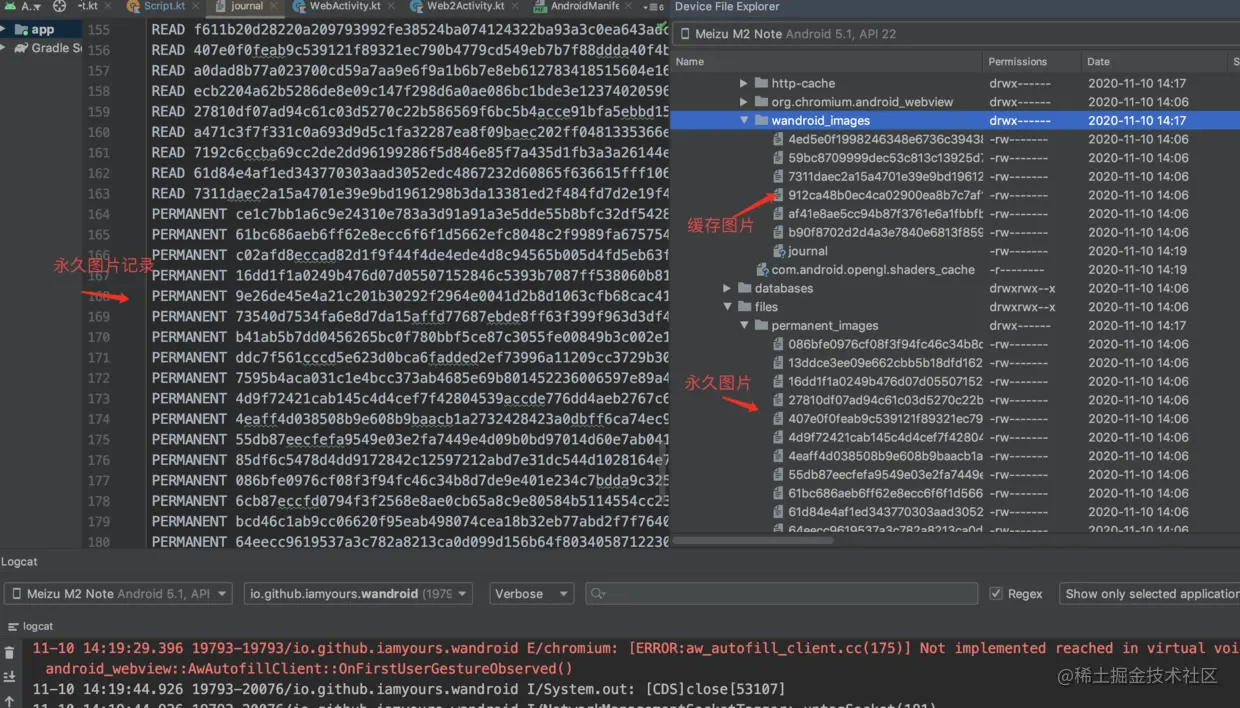Select the files folder icon

[x=745, y=307]
